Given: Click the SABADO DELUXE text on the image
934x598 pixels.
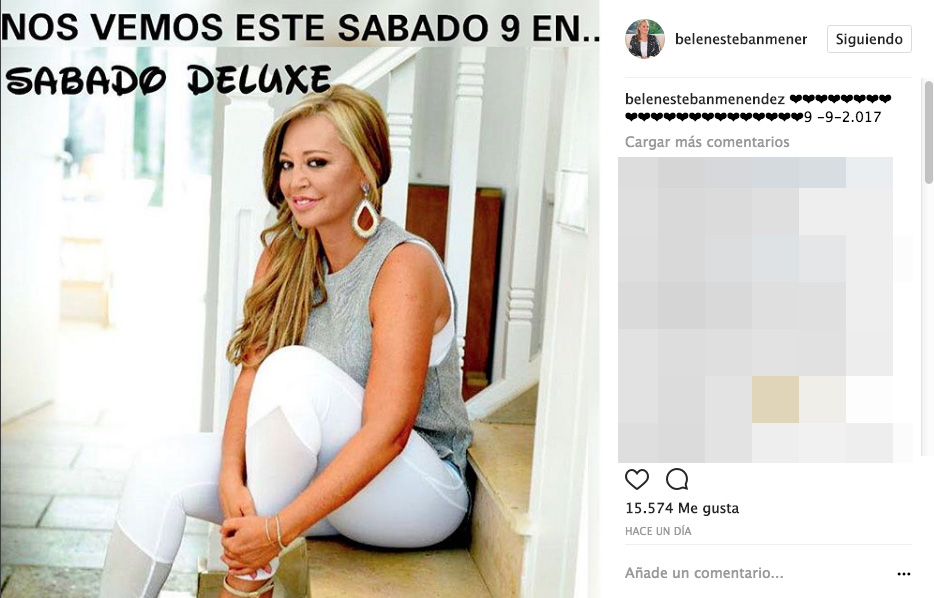Looking at the screenshot, I should pyautogui.click(x=167, y=80).
